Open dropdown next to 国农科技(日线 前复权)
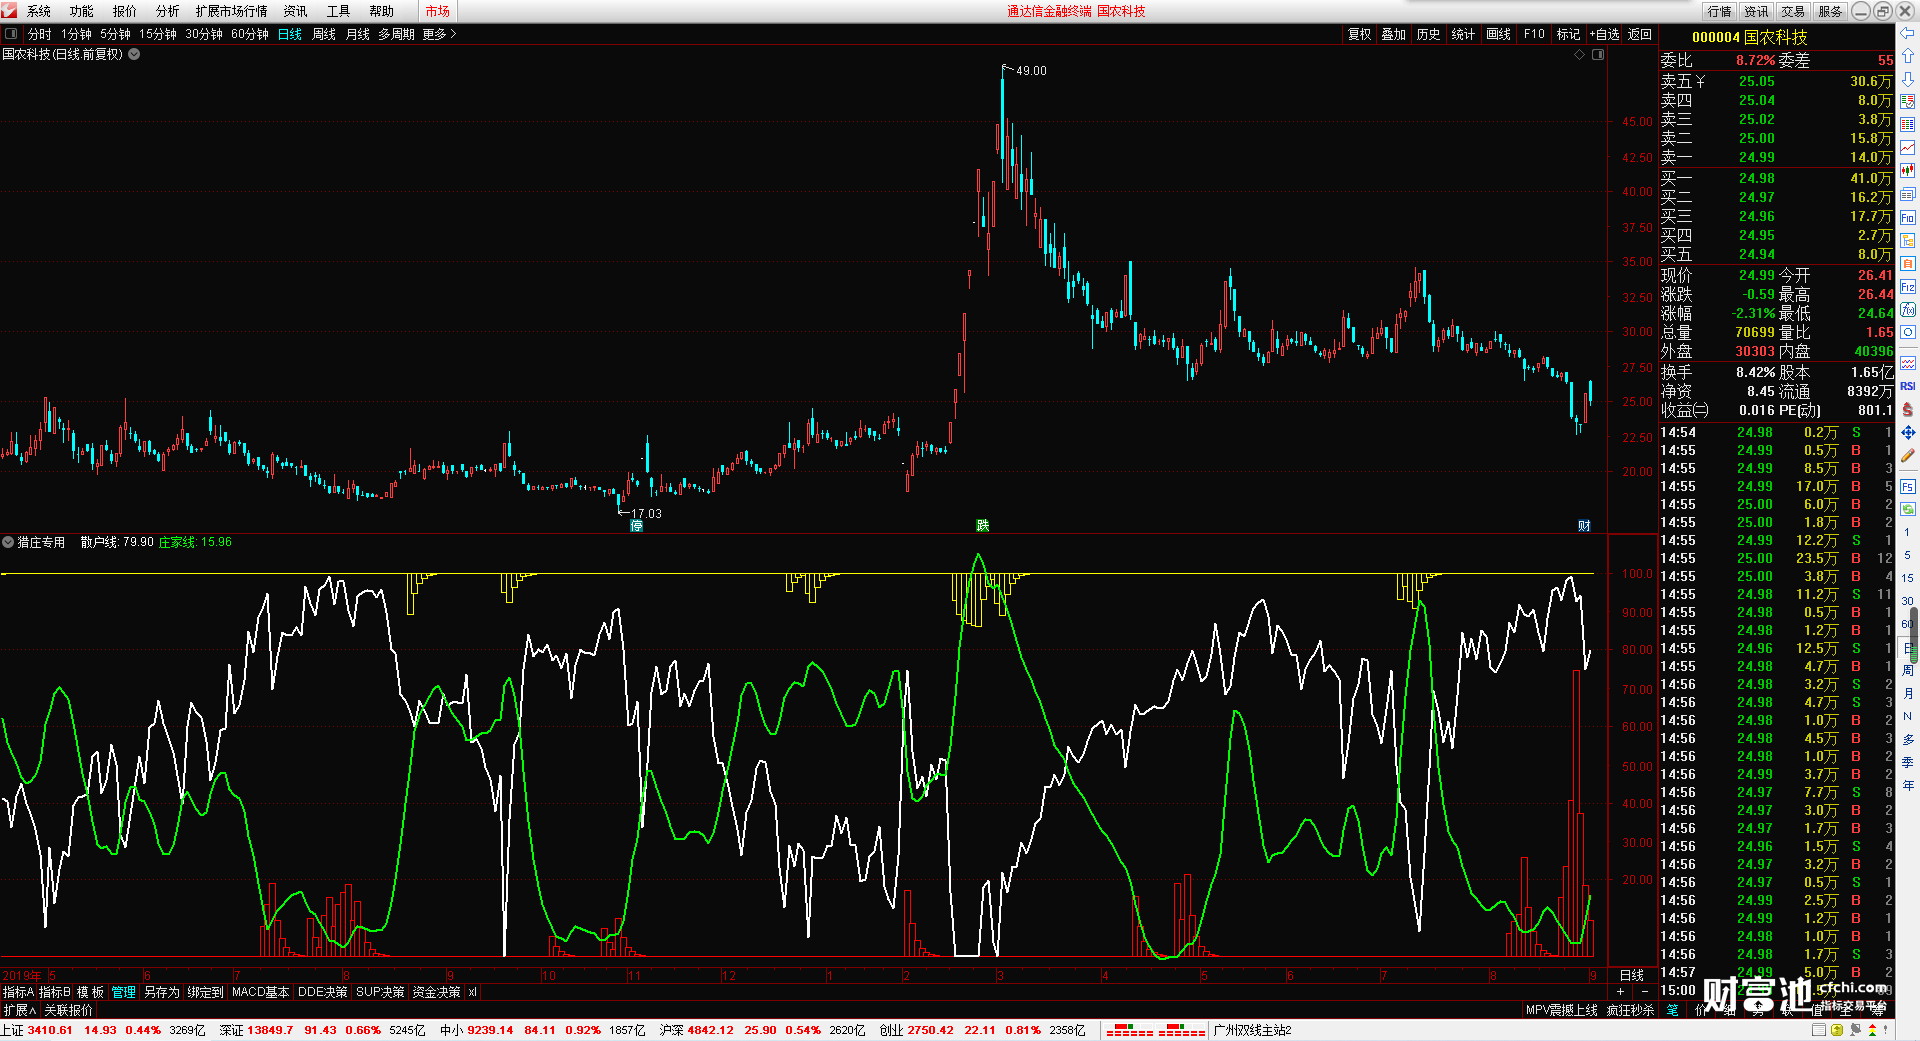Viewport: 1920px width, 1041px height. (x=134, y=55)
